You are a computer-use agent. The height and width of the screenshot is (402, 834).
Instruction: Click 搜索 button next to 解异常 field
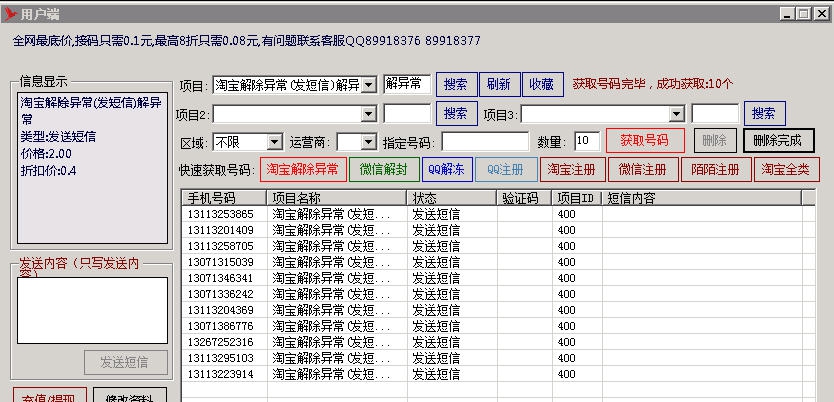tap(456, 85)
